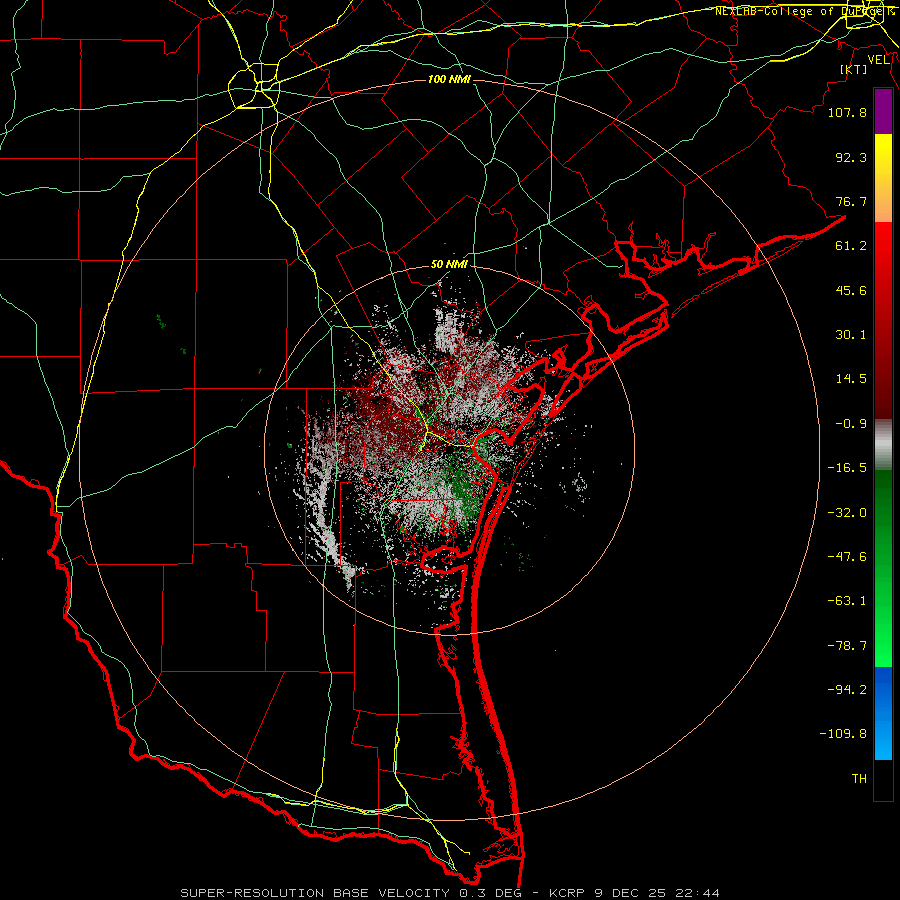Pick the purple segment of the color bar

(x=883, y=112)
